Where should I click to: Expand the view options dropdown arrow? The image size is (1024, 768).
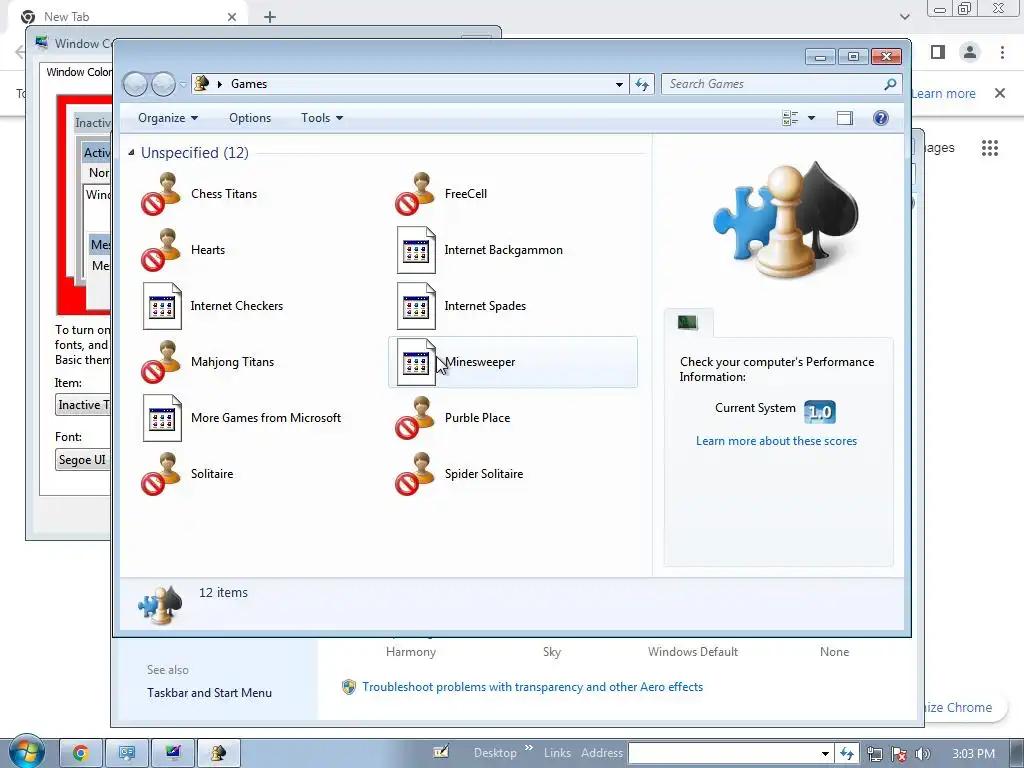811,118
